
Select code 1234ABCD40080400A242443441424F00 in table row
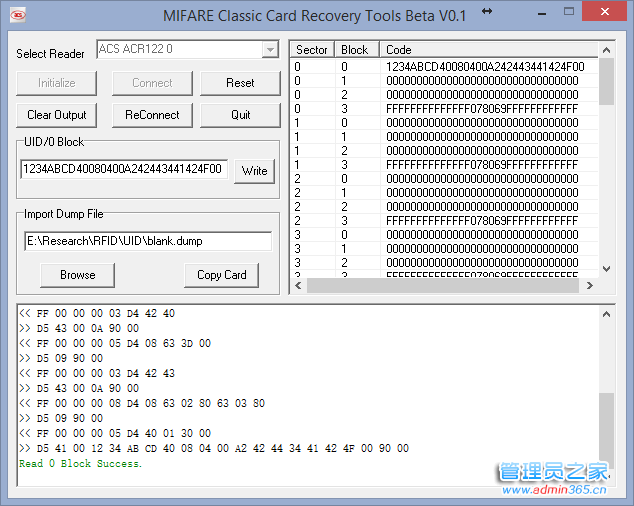point(485,67)
